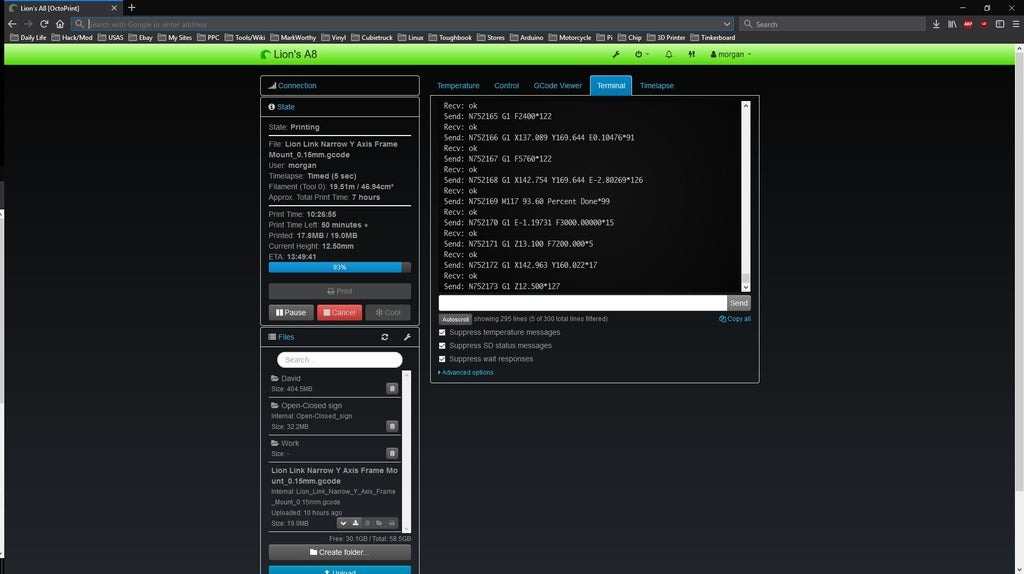Click the browser Search box
Screen dimensions: 1024x574
pos(833,24)
